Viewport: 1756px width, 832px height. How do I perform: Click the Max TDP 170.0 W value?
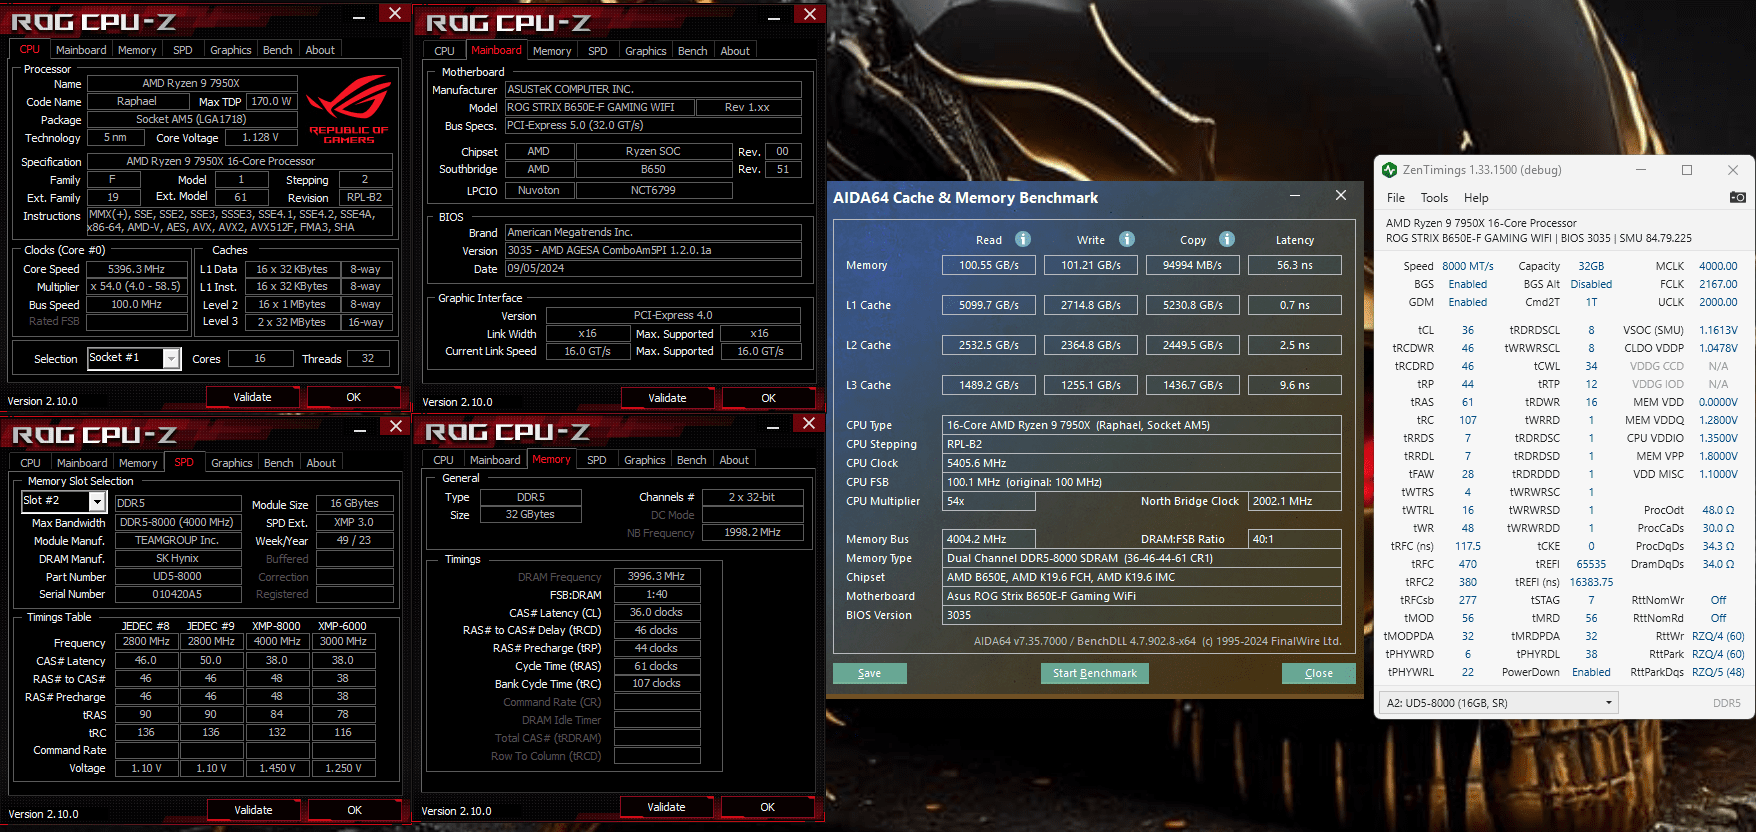(272, 101)
